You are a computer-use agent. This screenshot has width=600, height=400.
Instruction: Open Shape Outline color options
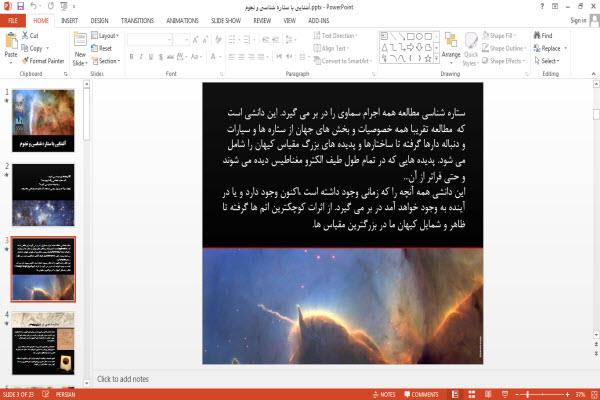coord(504,48)
